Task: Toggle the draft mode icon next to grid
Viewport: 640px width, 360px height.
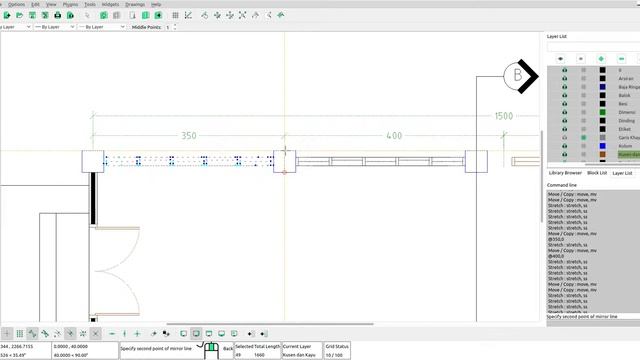Action: [x=188, y=16]
